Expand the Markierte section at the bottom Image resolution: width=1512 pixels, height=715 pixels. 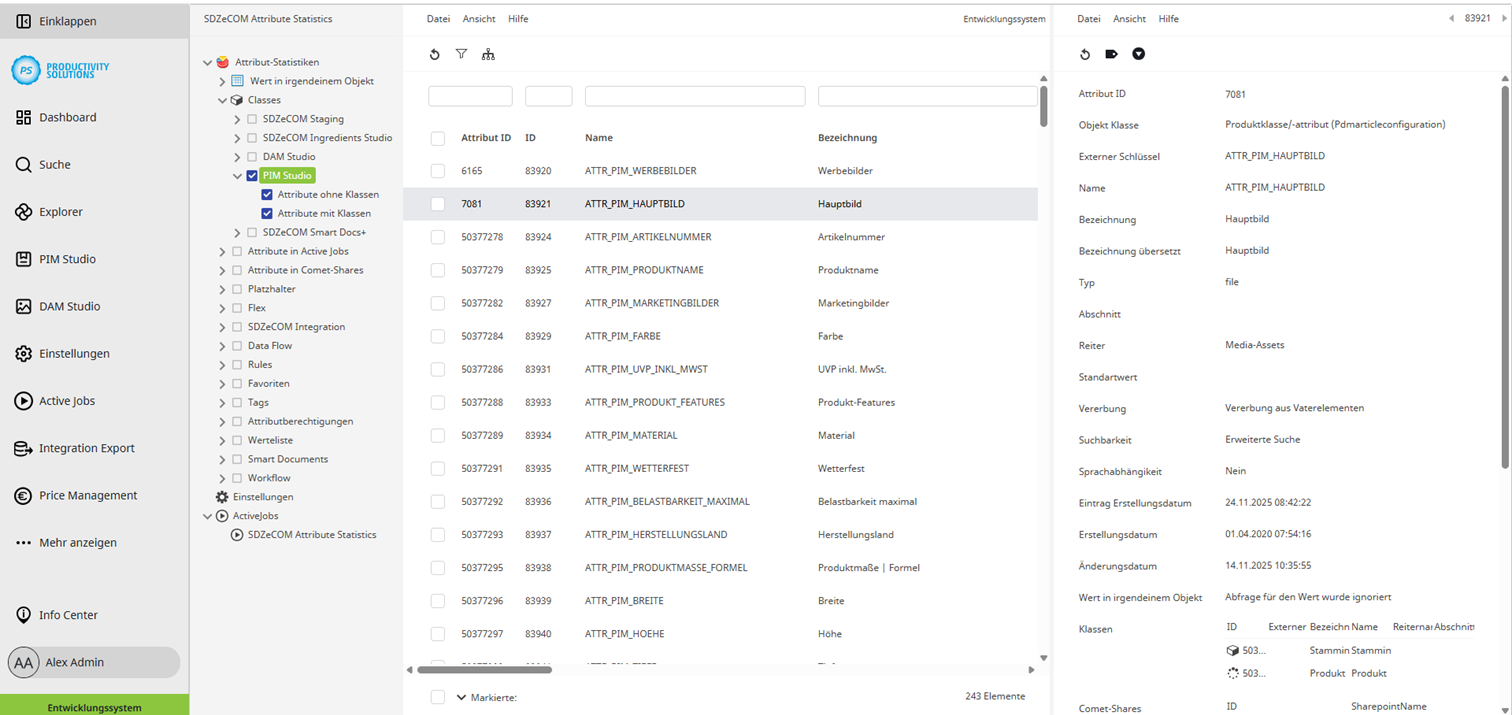461,696
